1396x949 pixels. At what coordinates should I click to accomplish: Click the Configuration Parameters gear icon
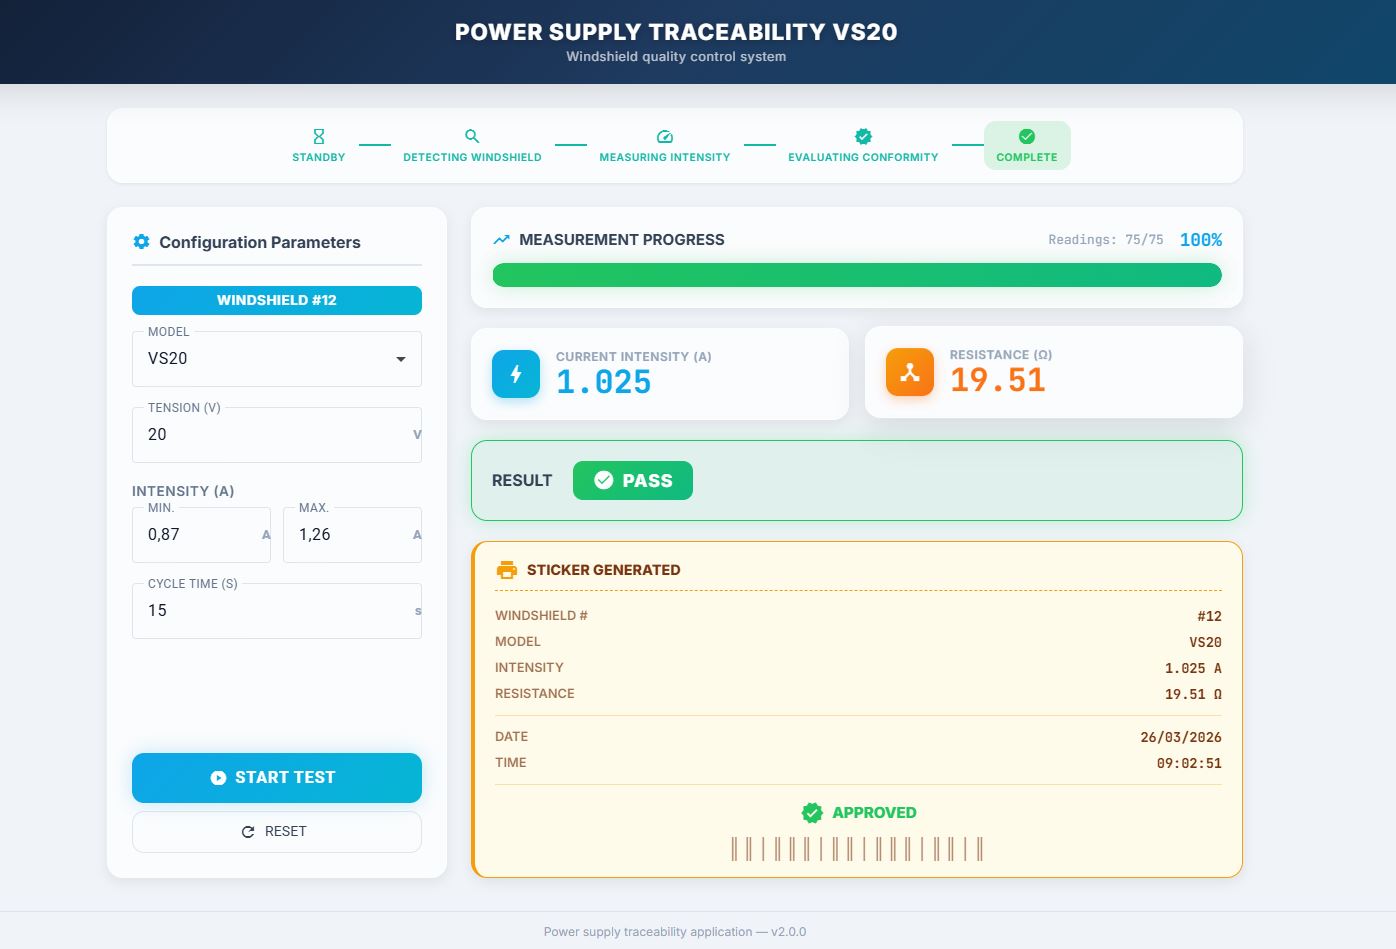(142, 242)
